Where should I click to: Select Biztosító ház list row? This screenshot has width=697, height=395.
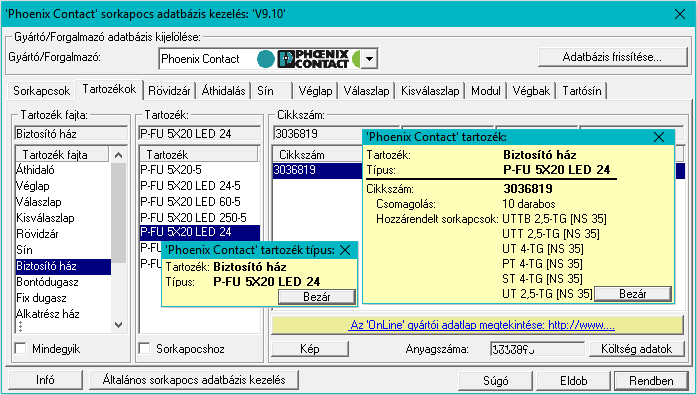click(63, 266)
